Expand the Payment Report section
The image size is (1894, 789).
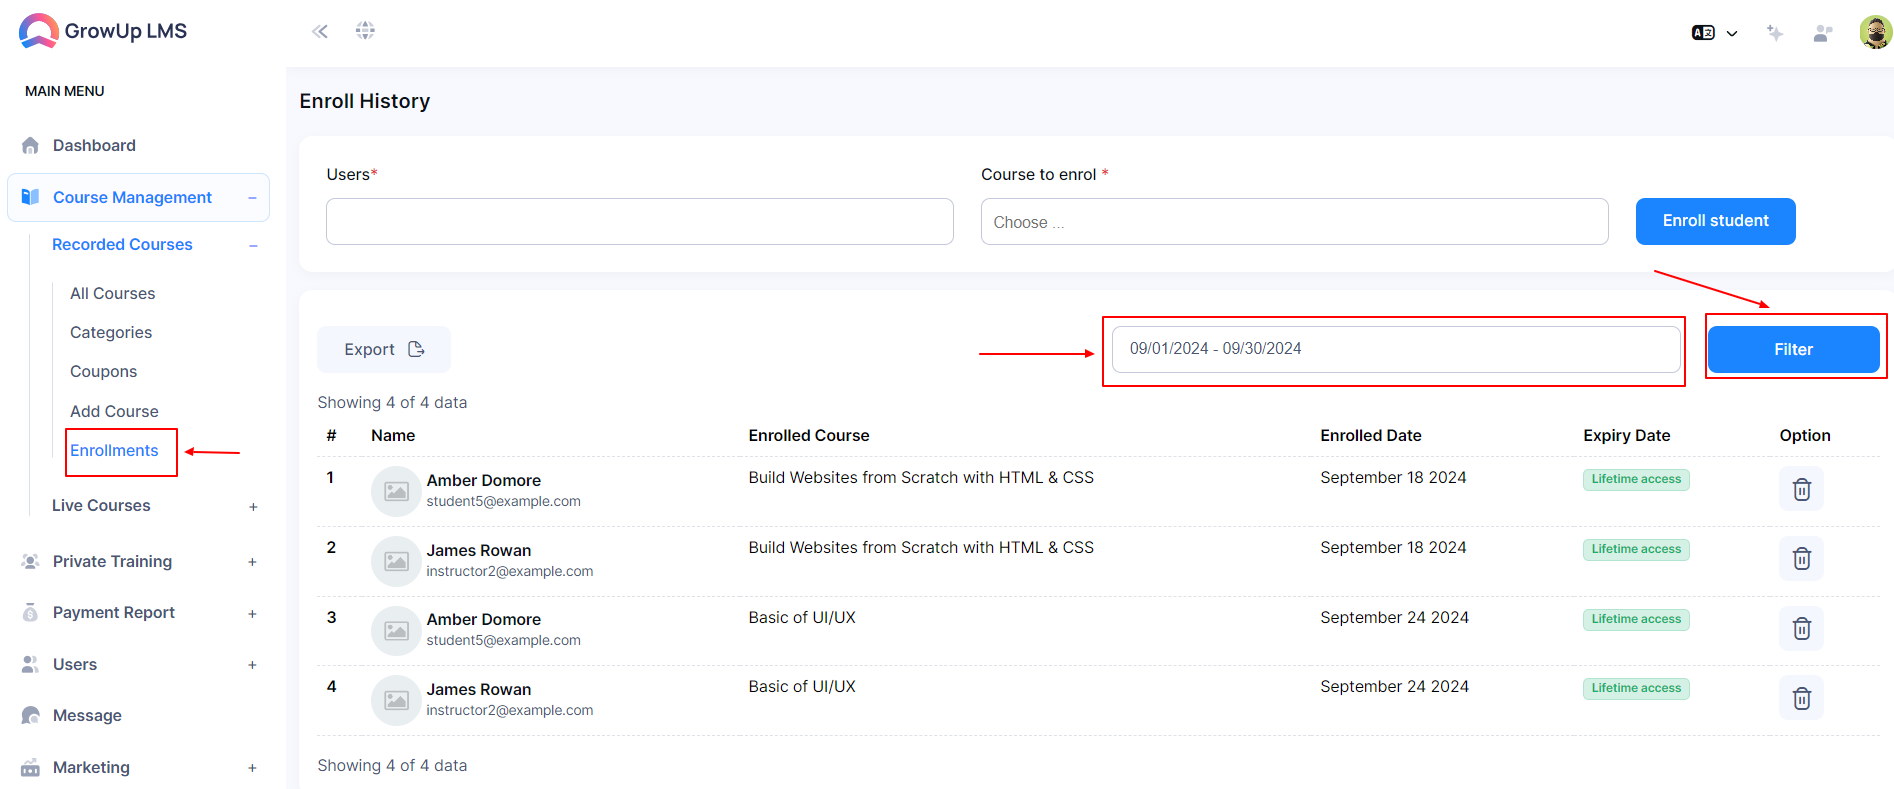point(252,614)
